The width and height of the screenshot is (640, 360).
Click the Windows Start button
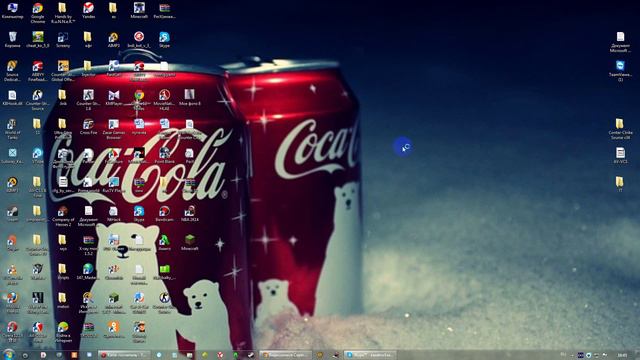tap(8, 354)
